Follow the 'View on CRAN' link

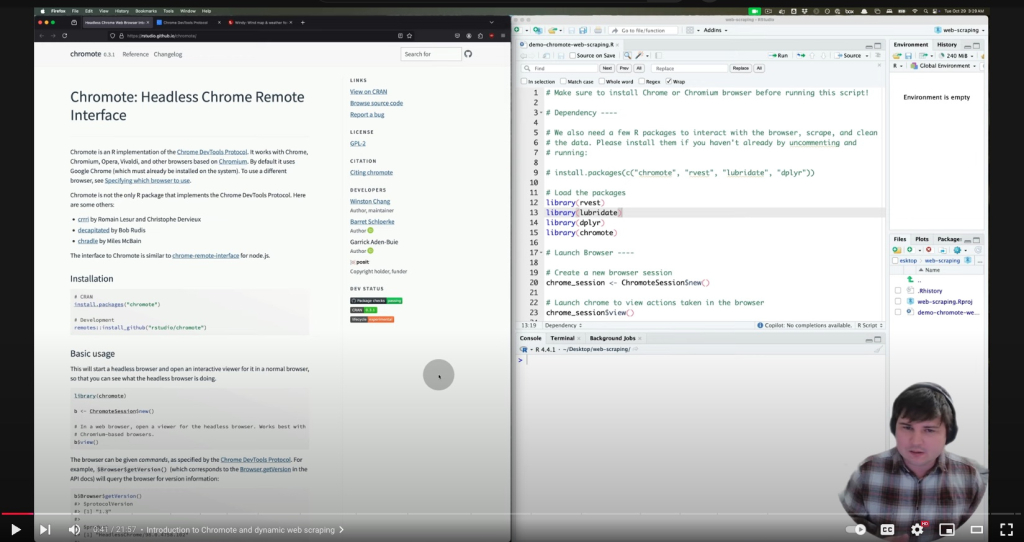pyautogui.click(x=368, y=91)
